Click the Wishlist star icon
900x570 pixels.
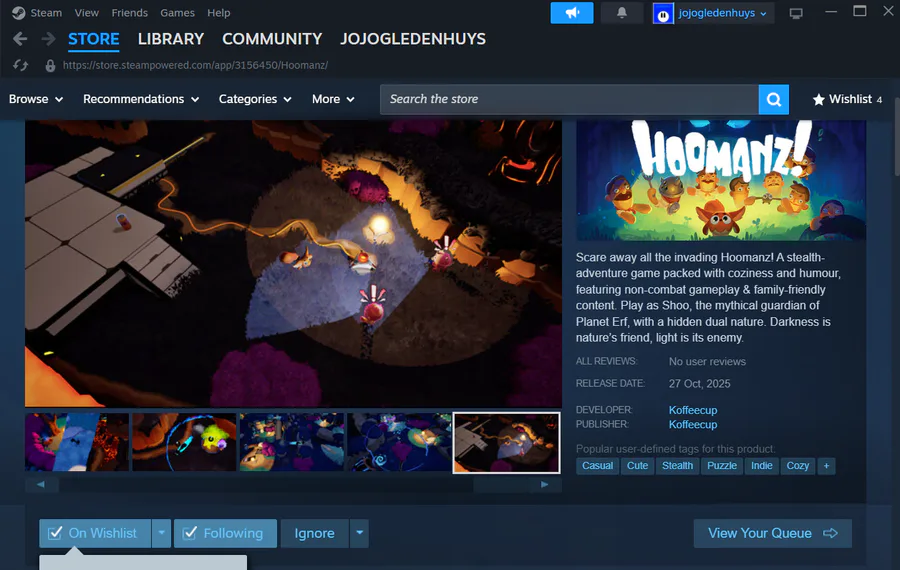click(818, 99)
